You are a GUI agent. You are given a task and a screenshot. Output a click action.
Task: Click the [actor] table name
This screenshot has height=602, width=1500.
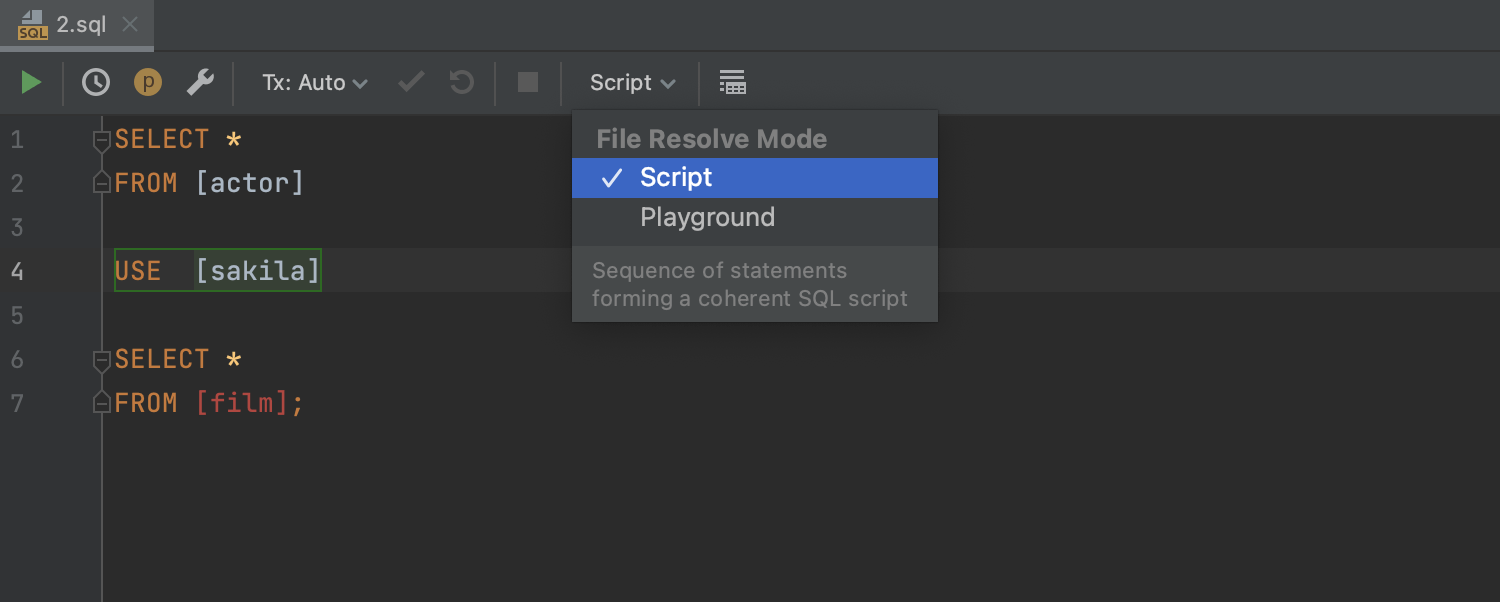pyautogui.click(x=249, y=183)
